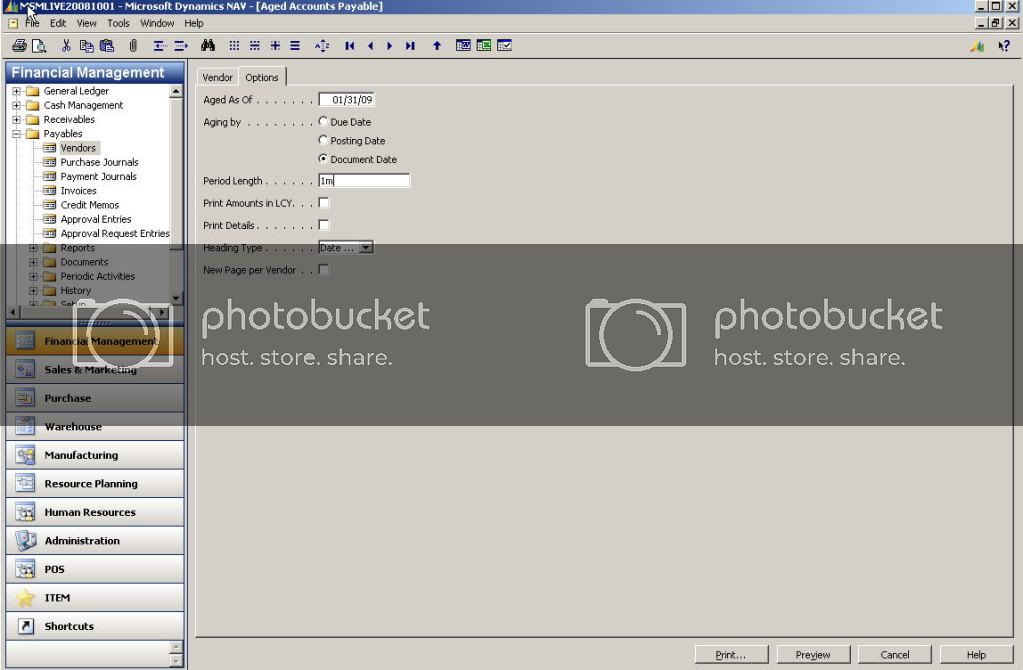Click the Print... button
This screenshot has width=1023, height=670.
(731, 654)
